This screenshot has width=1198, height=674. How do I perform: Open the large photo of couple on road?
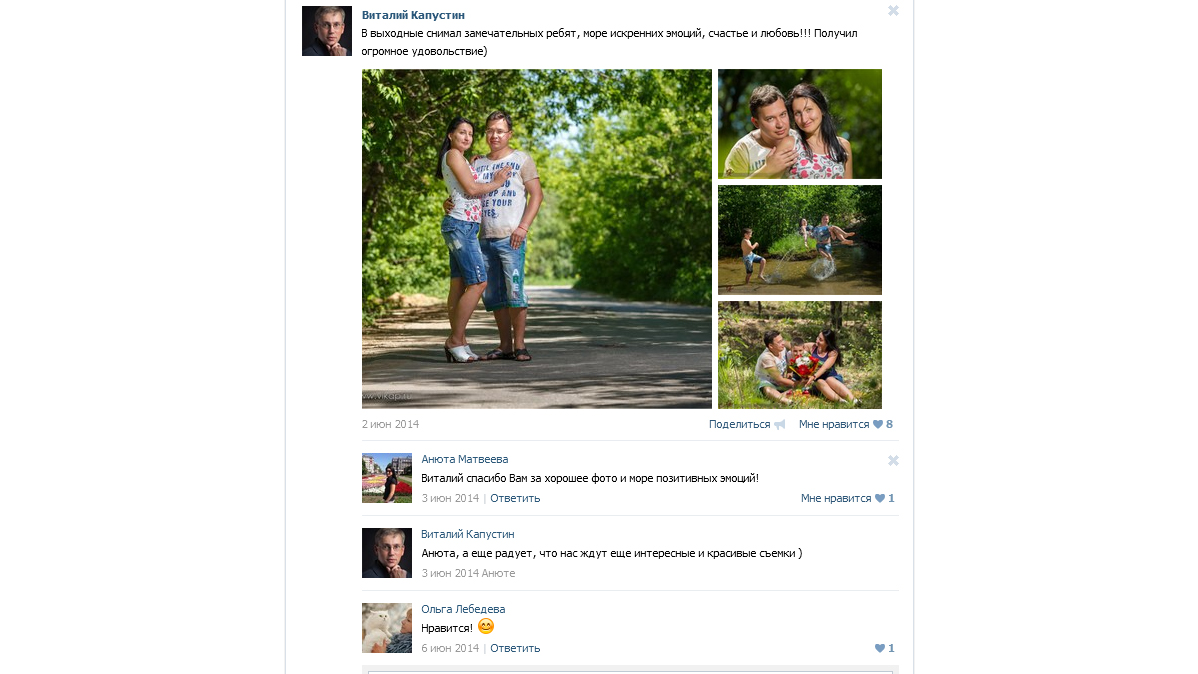point(536,238)
